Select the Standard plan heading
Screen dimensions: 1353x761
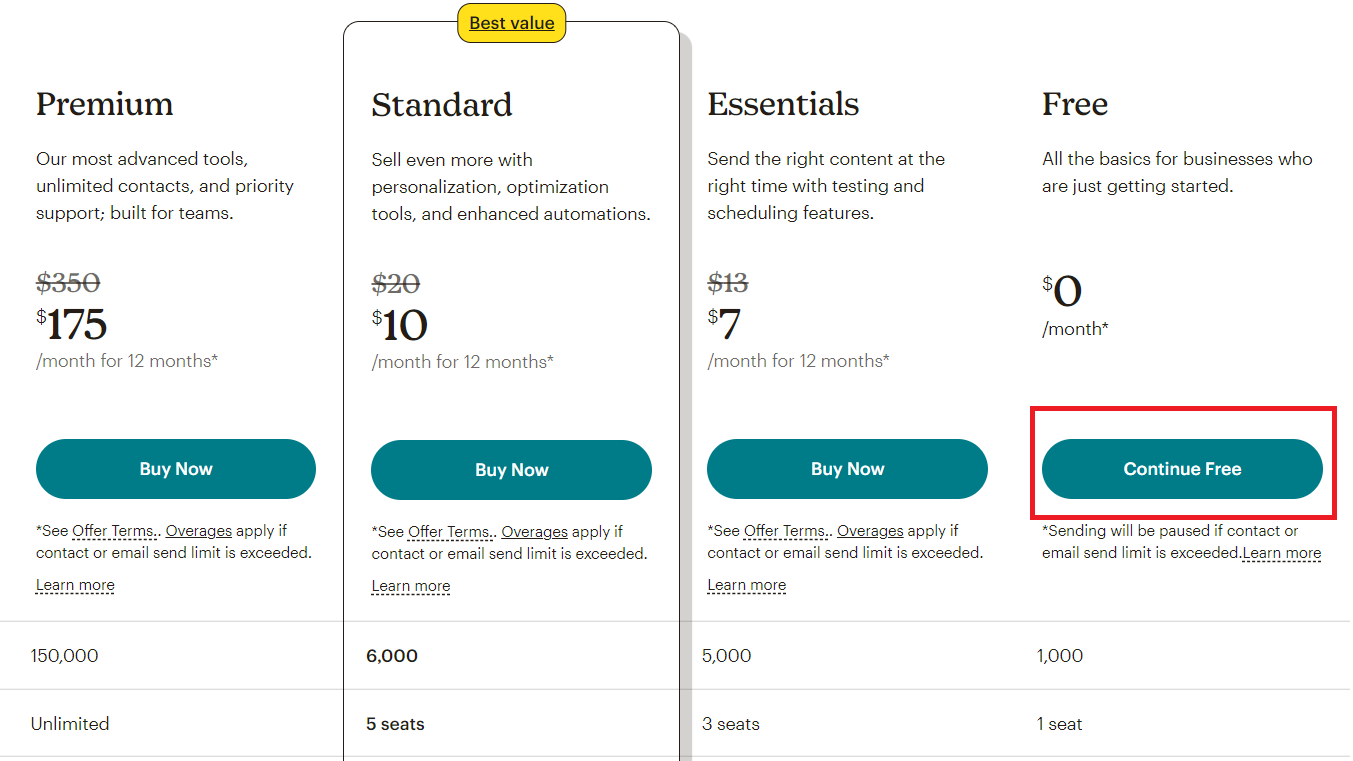click(442, 105)
